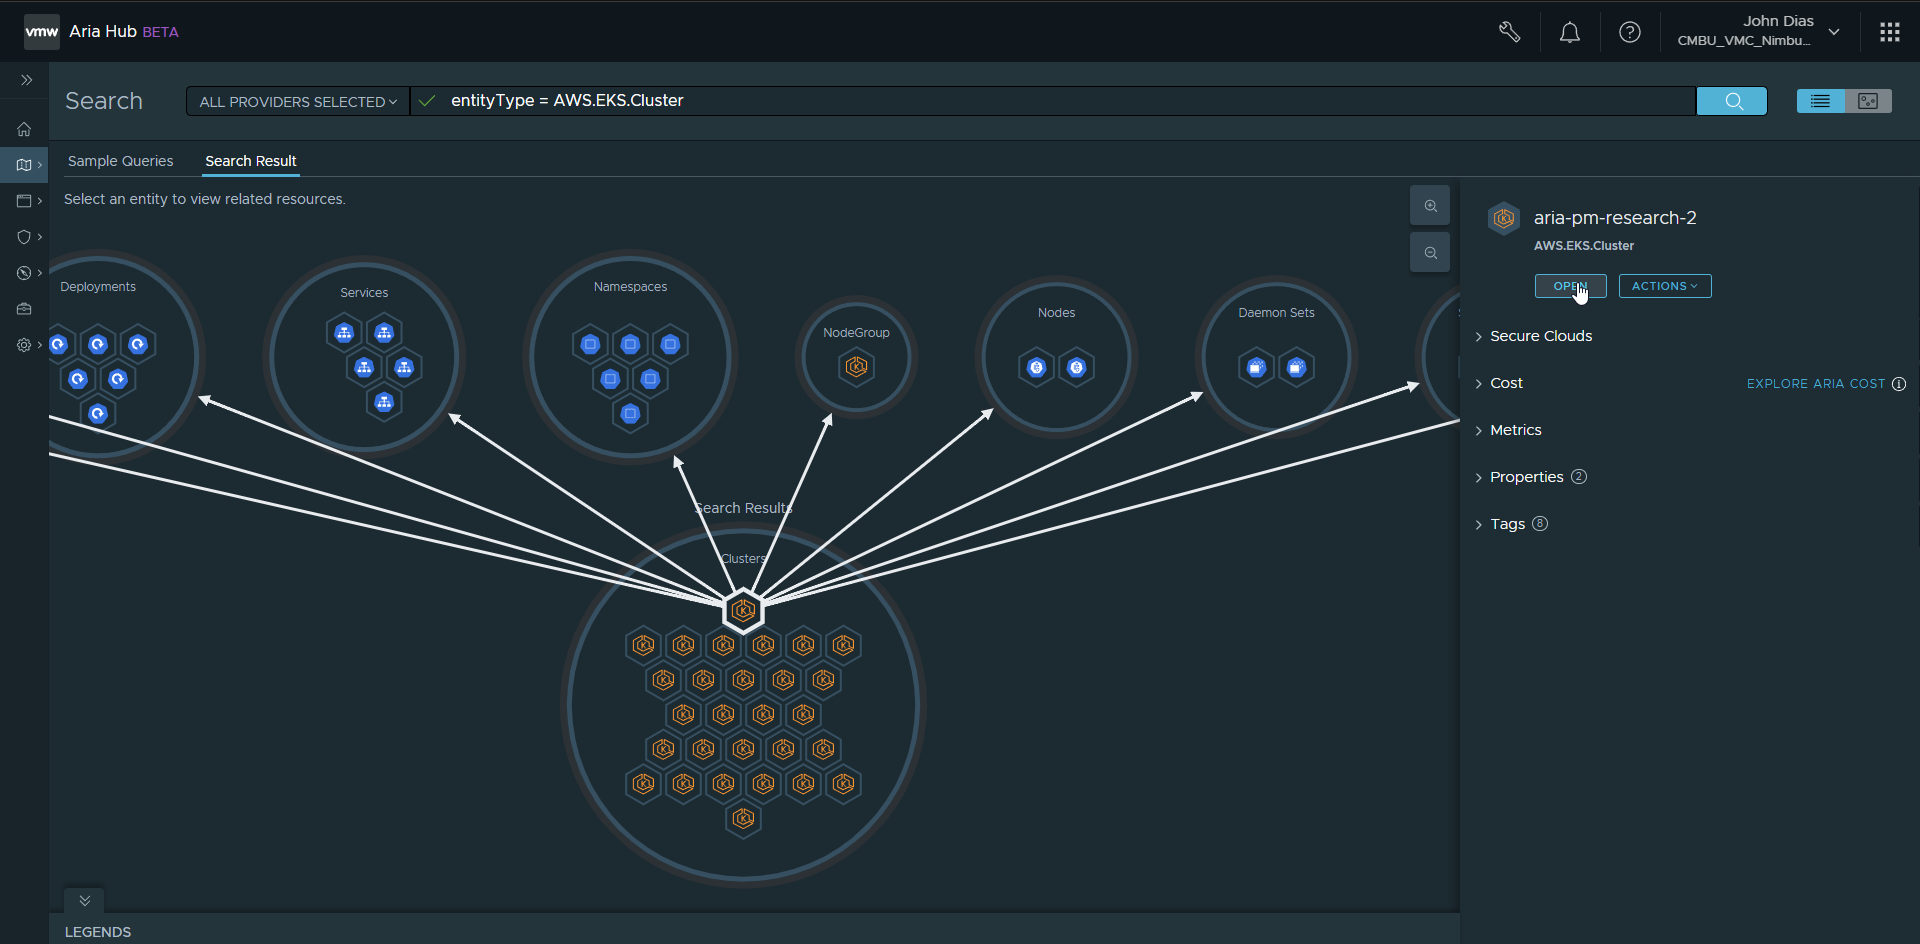Open the notifications bell

1570,32
